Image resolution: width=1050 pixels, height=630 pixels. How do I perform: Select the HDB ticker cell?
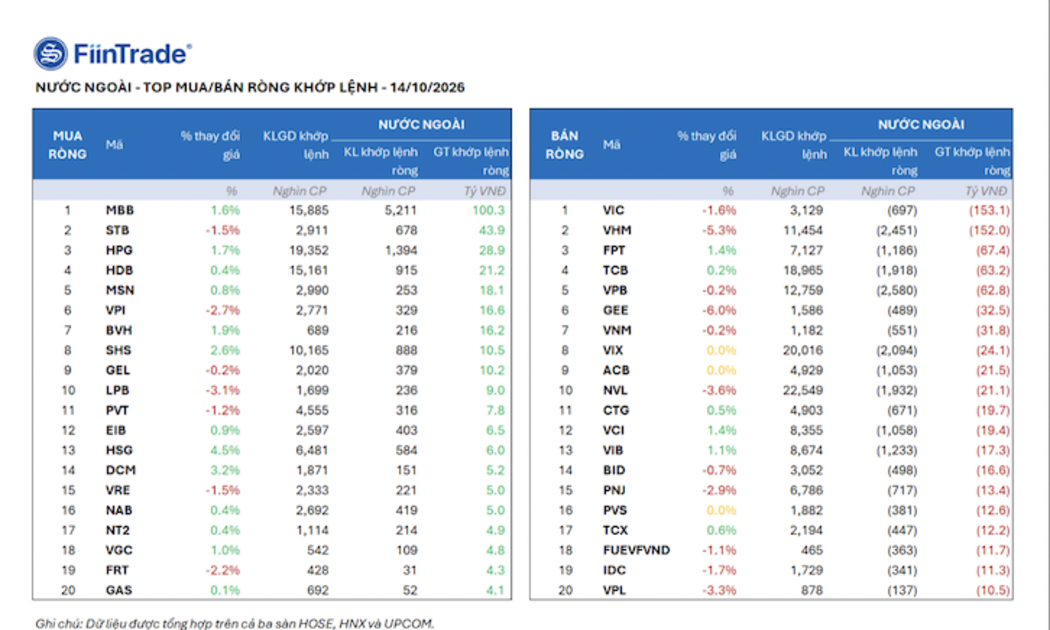tap(119, 270)
